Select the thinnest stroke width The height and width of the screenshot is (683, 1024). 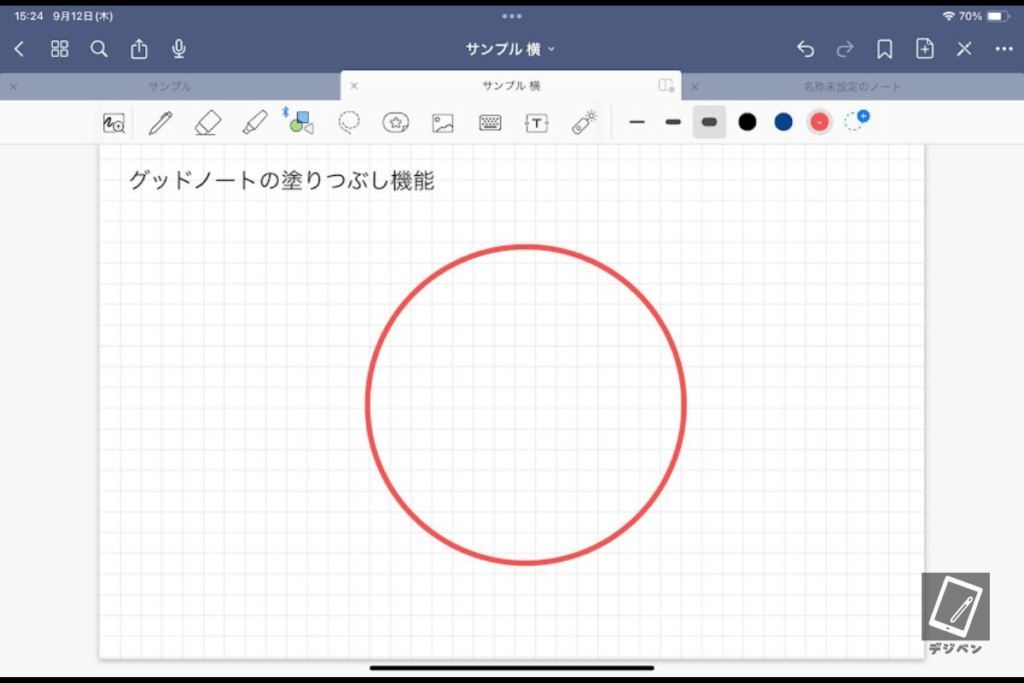pyautogui.click(x=637, y=122)
